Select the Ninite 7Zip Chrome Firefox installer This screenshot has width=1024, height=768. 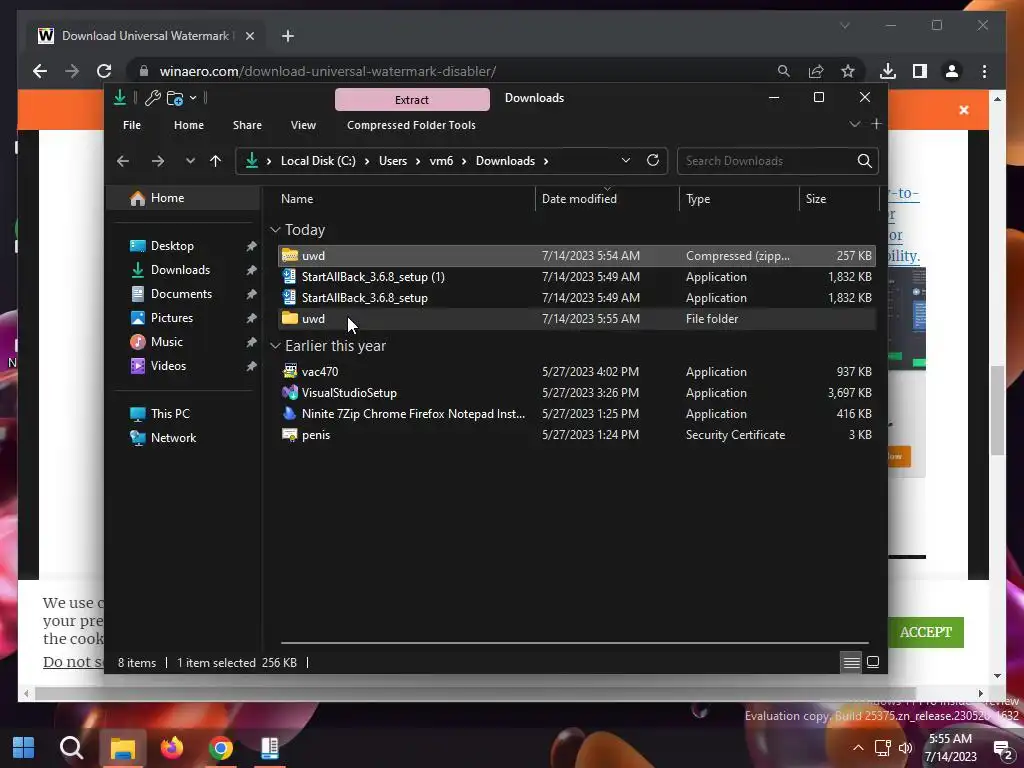coord(577,413)
